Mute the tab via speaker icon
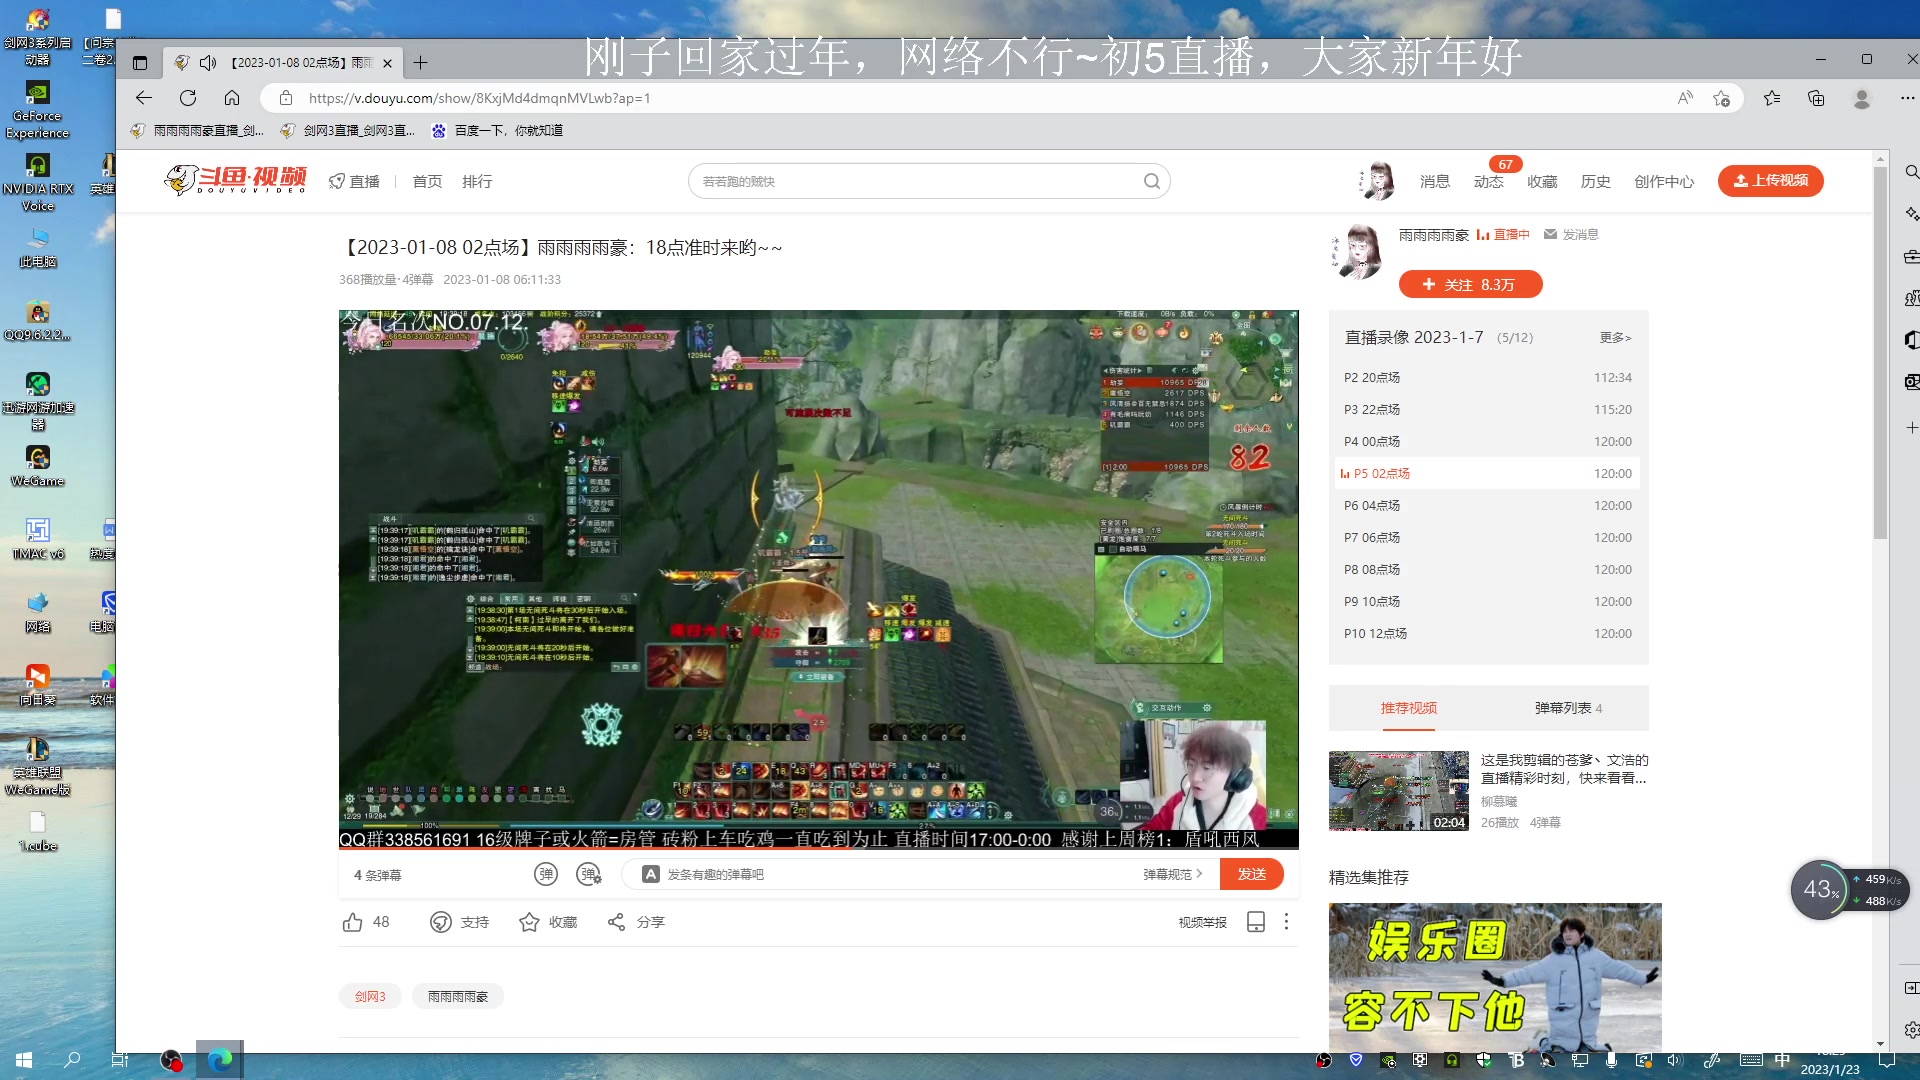1920x1080 pixels. tap(208, 63)
